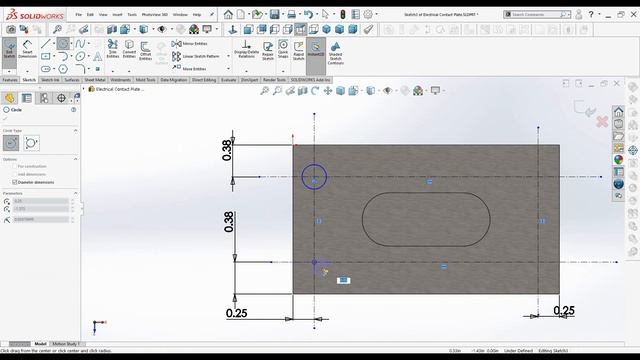
Task: Click Mirror Entities
Action: click(x=189, y=43)
